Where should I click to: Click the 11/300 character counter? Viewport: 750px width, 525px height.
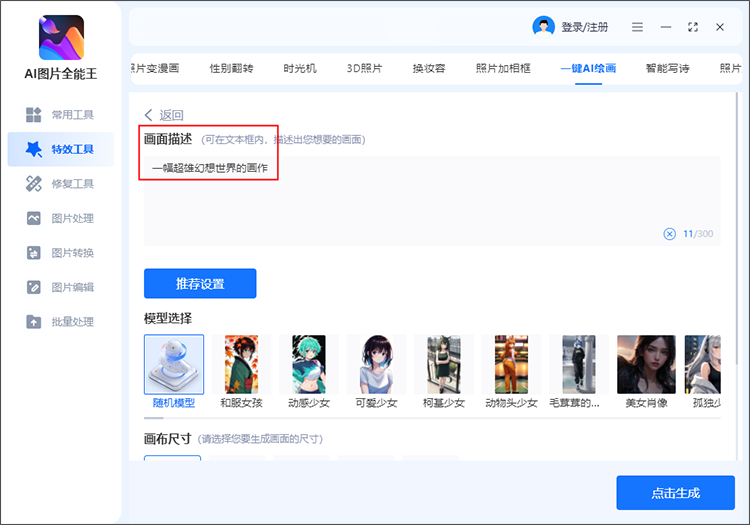click(x=698, y=234)
